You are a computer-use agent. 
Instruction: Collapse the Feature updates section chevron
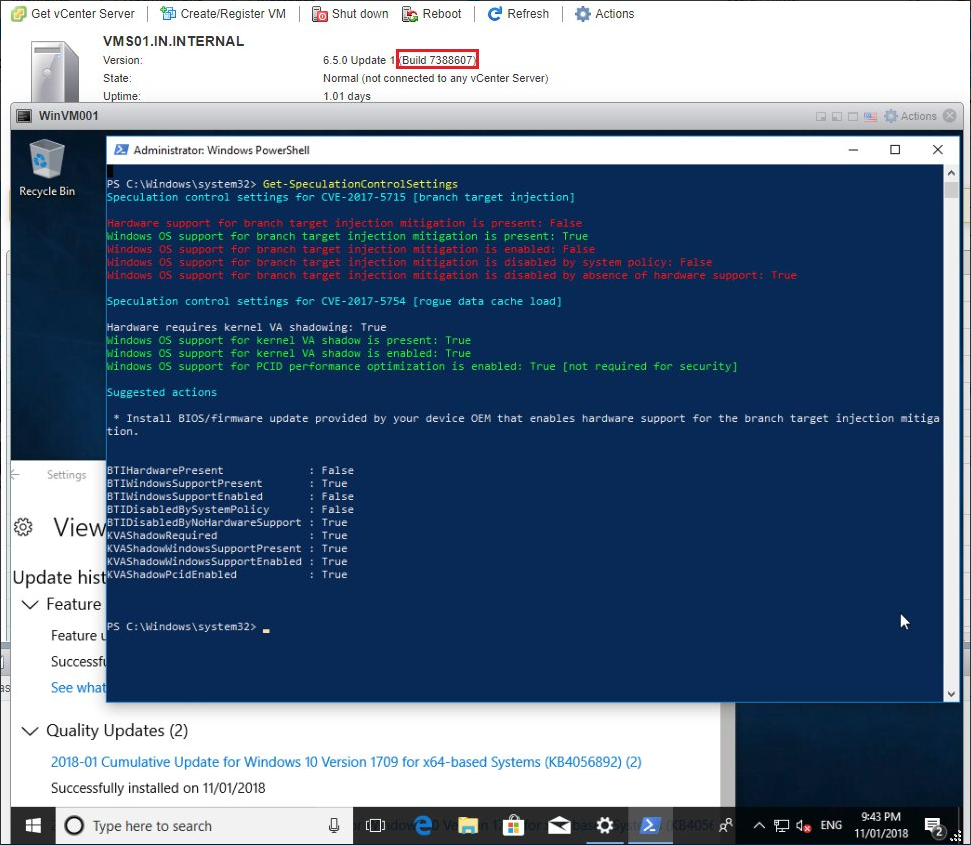30,604
